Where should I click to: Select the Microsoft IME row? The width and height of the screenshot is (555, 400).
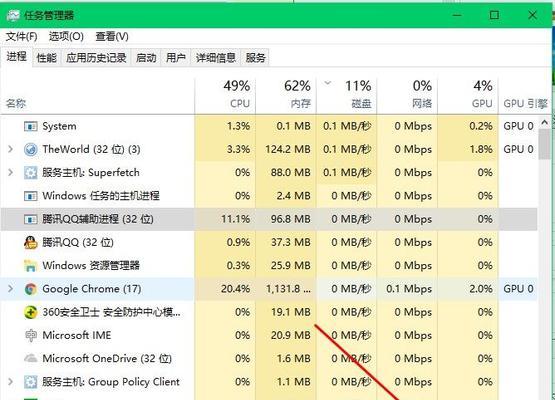pyautogui.click(x=269, y=335)
